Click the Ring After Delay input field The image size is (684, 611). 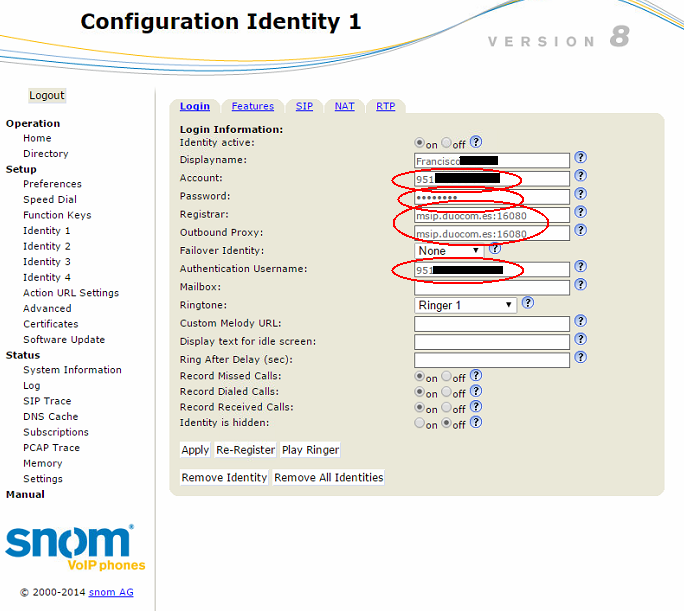pos(491,360)
